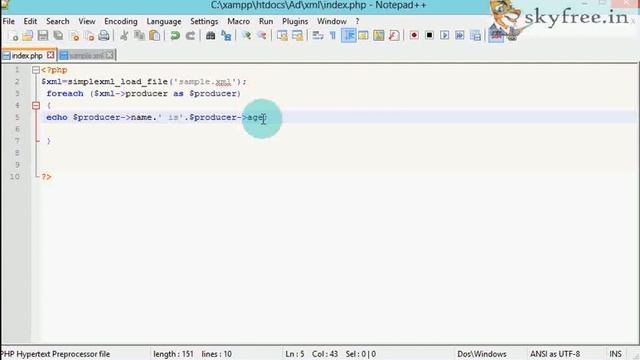
Task: Toggle synchronize horizontal scrolling
Action: pyautogui.click(x=298, y=36)
